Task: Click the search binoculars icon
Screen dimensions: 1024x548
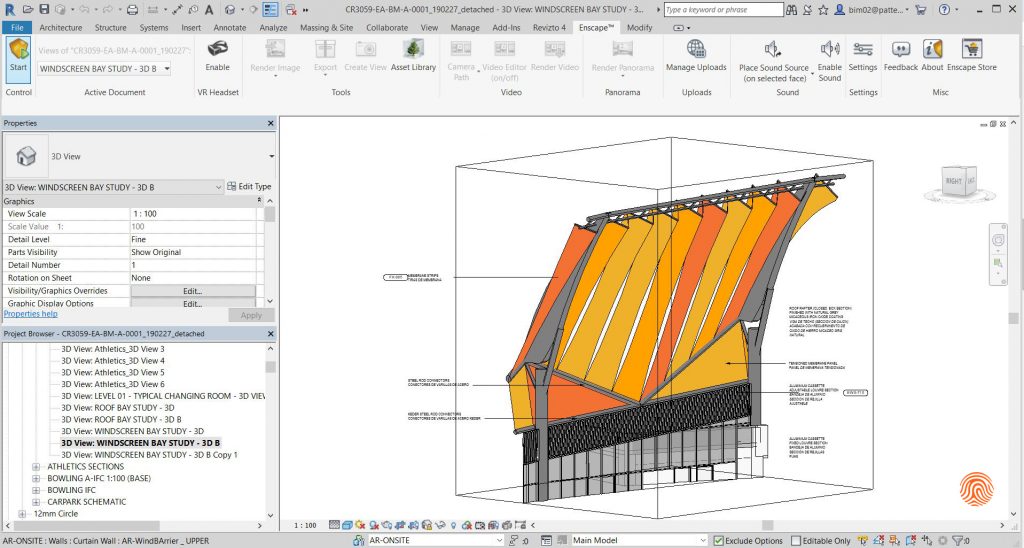Action: coord(792,10)
